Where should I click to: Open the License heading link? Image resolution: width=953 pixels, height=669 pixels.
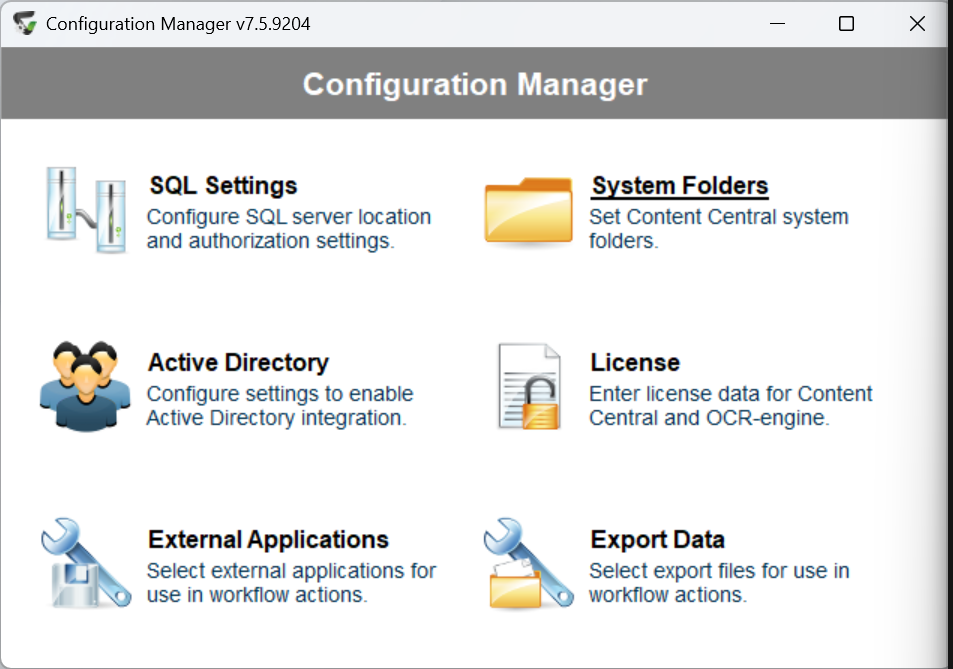(635, 363)
